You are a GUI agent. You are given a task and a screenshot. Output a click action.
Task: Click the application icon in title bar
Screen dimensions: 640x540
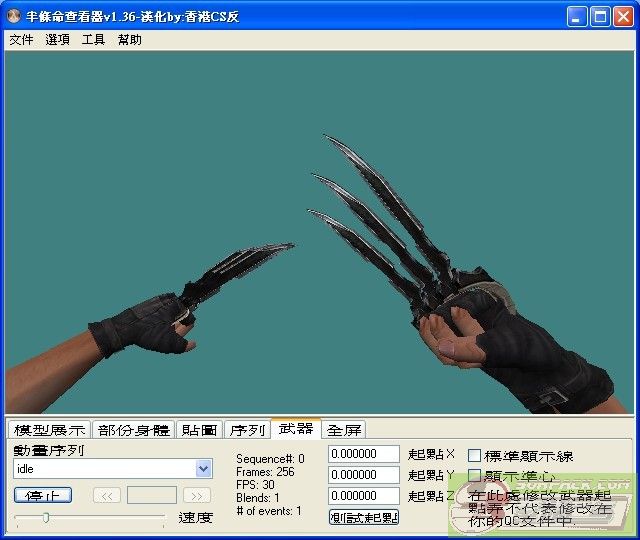(14, 17)
